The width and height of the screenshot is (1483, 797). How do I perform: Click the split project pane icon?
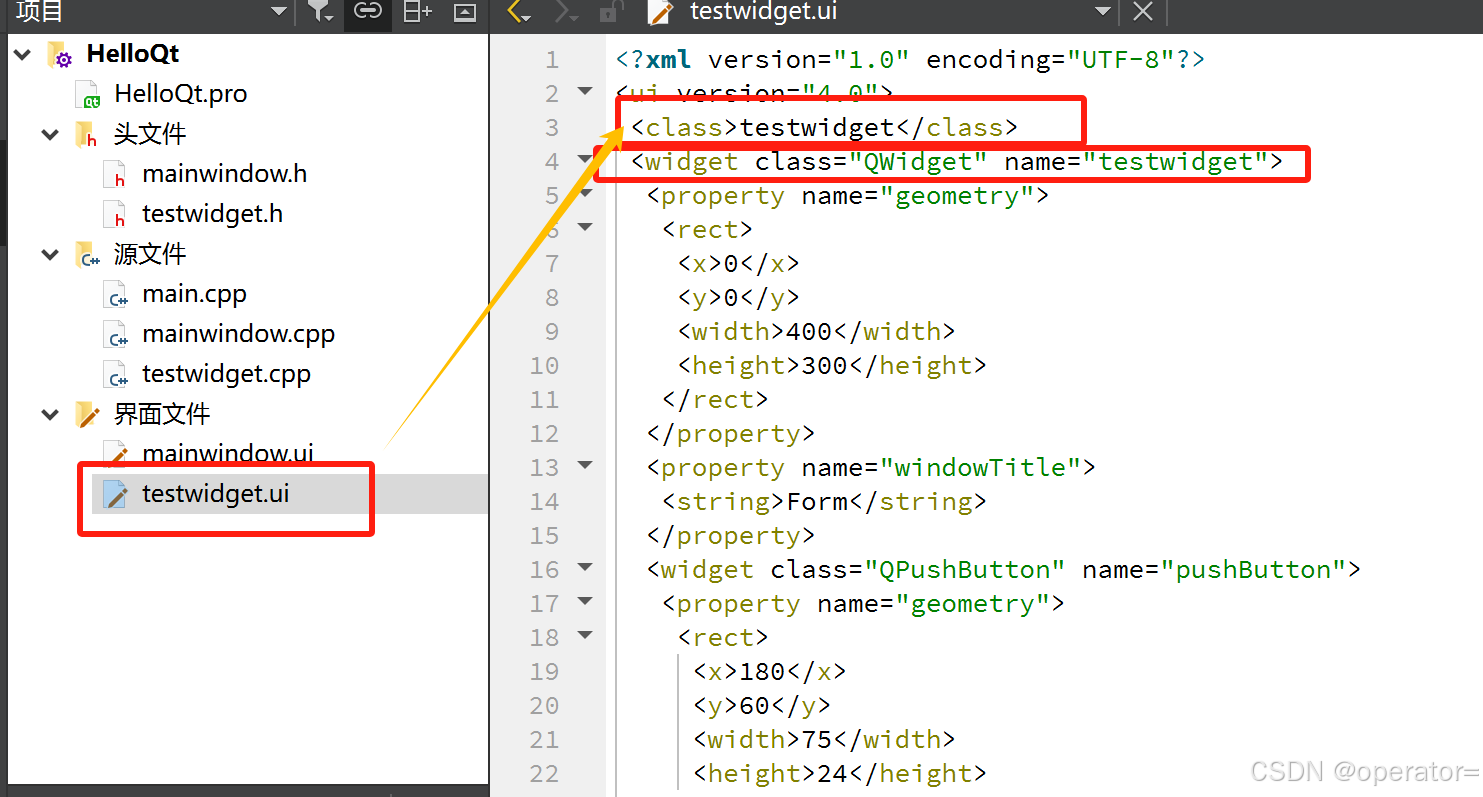[417, 12]
